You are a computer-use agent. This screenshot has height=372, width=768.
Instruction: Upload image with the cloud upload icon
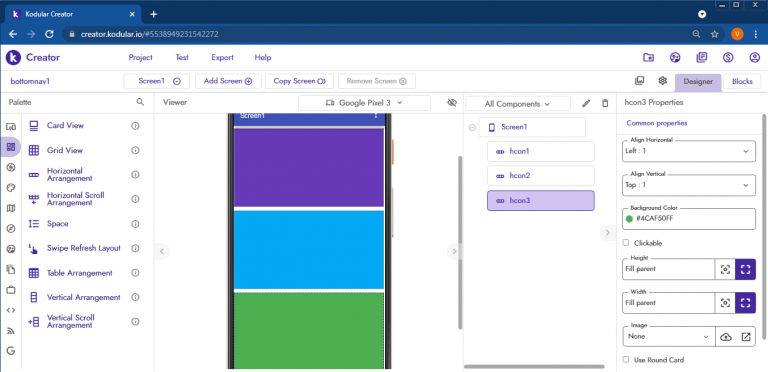[x=726, y=337]
